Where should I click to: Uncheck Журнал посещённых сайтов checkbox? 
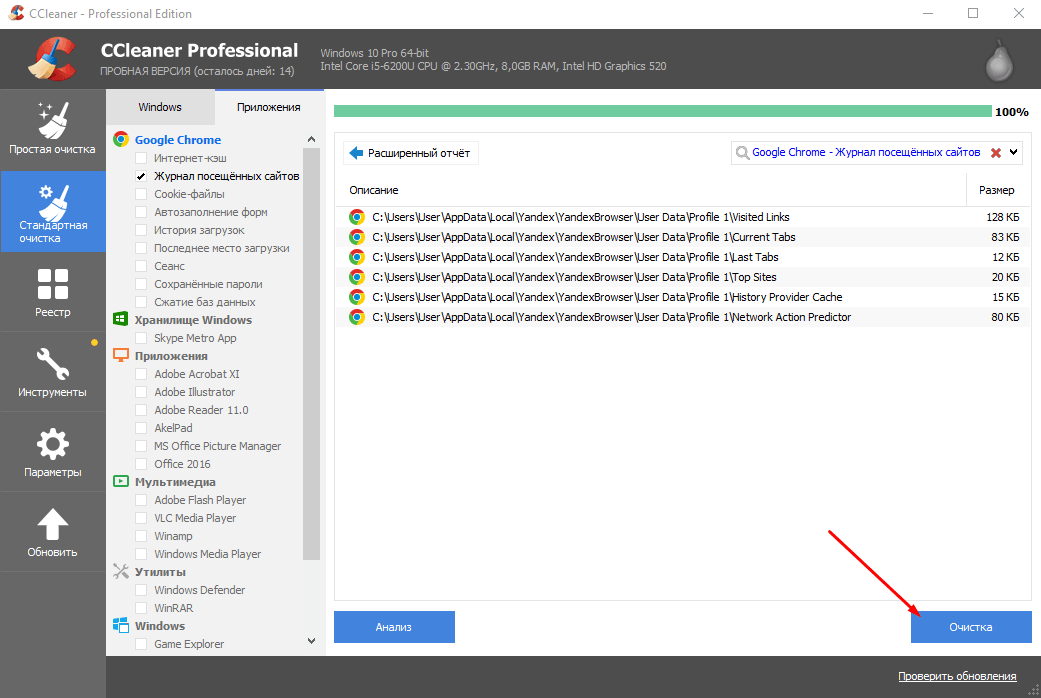tap(142, 176)
